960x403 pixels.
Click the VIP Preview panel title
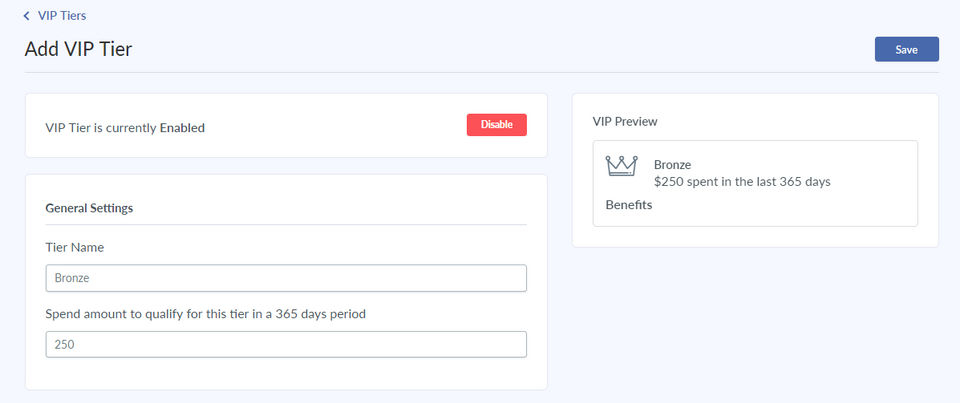click(625, 121)
